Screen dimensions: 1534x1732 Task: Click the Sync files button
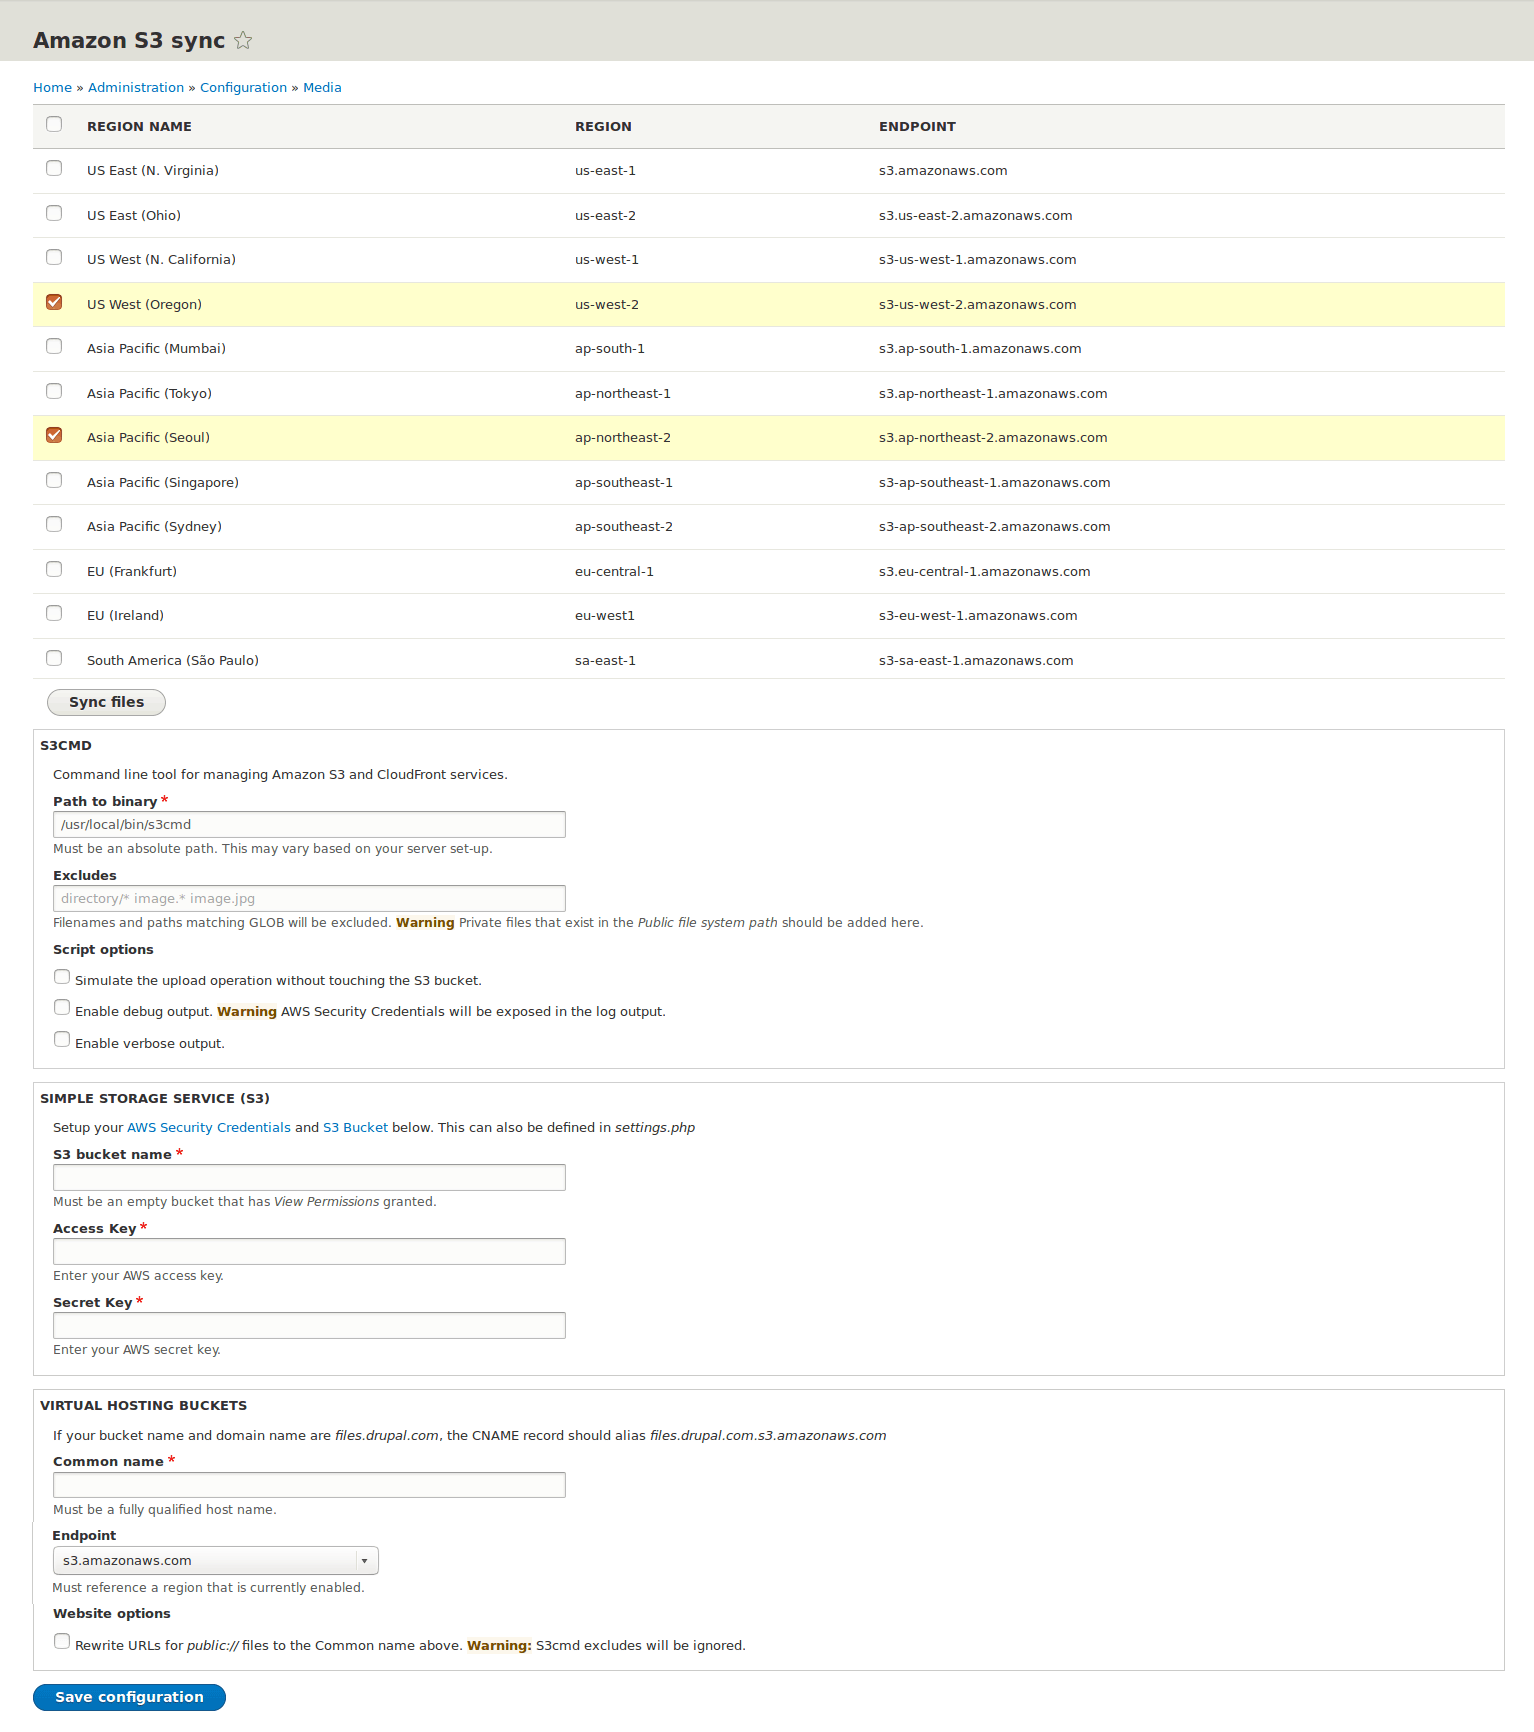(x=106, y=702)
